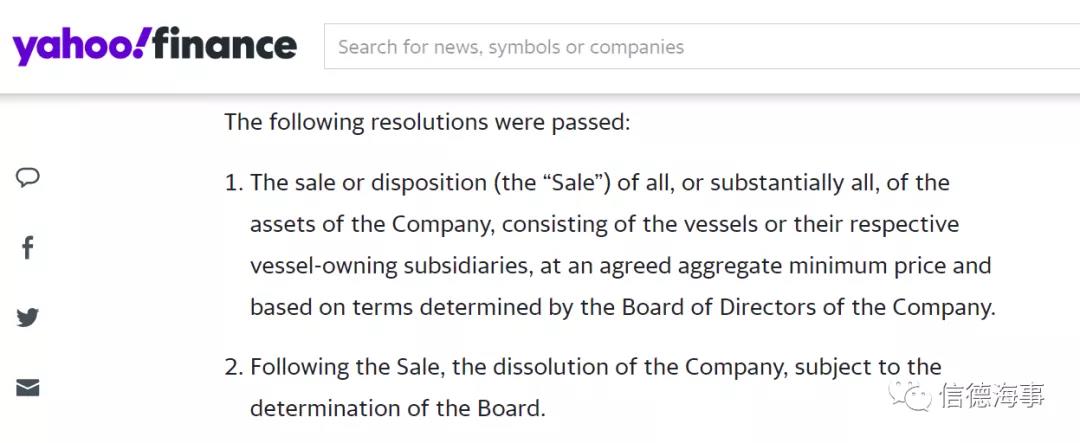Click the line starting "assets of the Company"
The width and height of the screenshot is (1080, 443).
pyautogui.click(x=604, y=224)
